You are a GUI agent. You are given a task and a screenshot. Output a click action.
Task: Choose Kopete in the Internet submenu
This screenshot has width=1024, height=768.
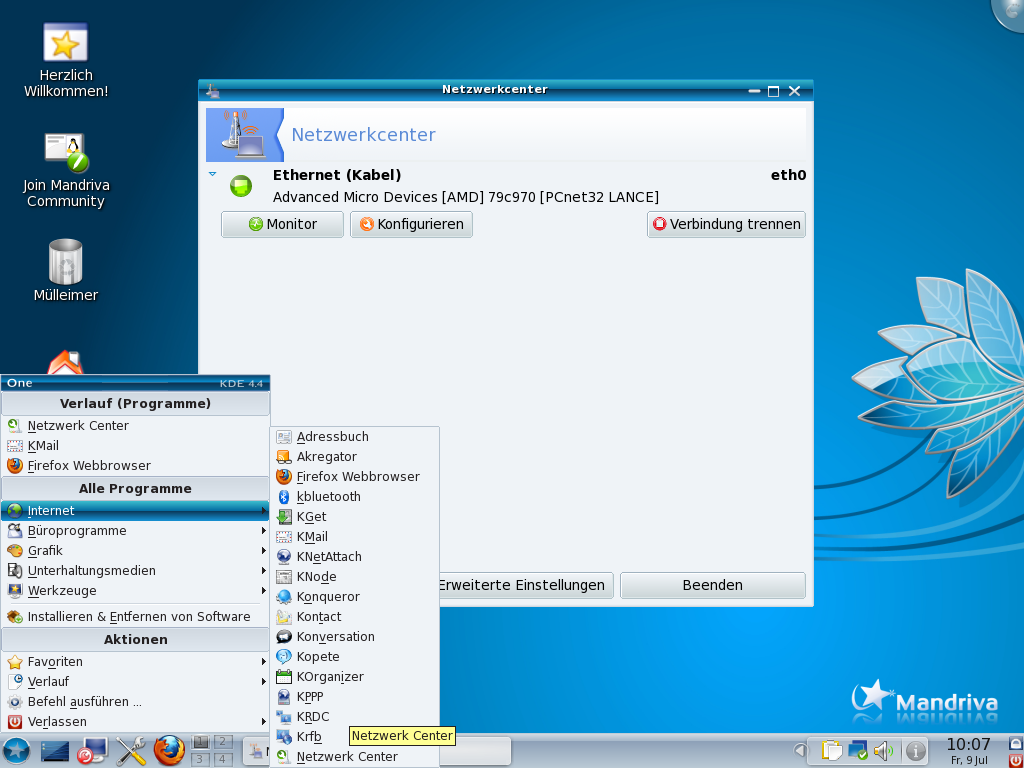pos(318,657)
